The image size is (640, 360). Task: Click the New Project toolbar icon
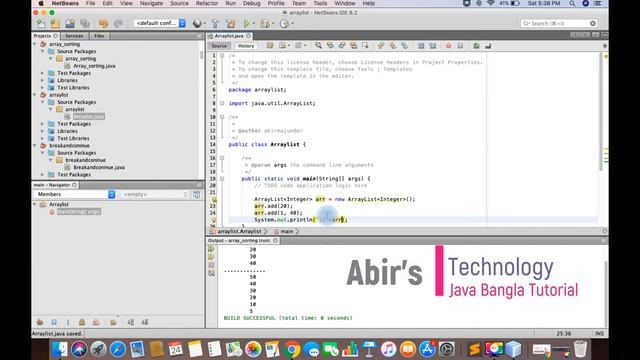pos(55,24)
